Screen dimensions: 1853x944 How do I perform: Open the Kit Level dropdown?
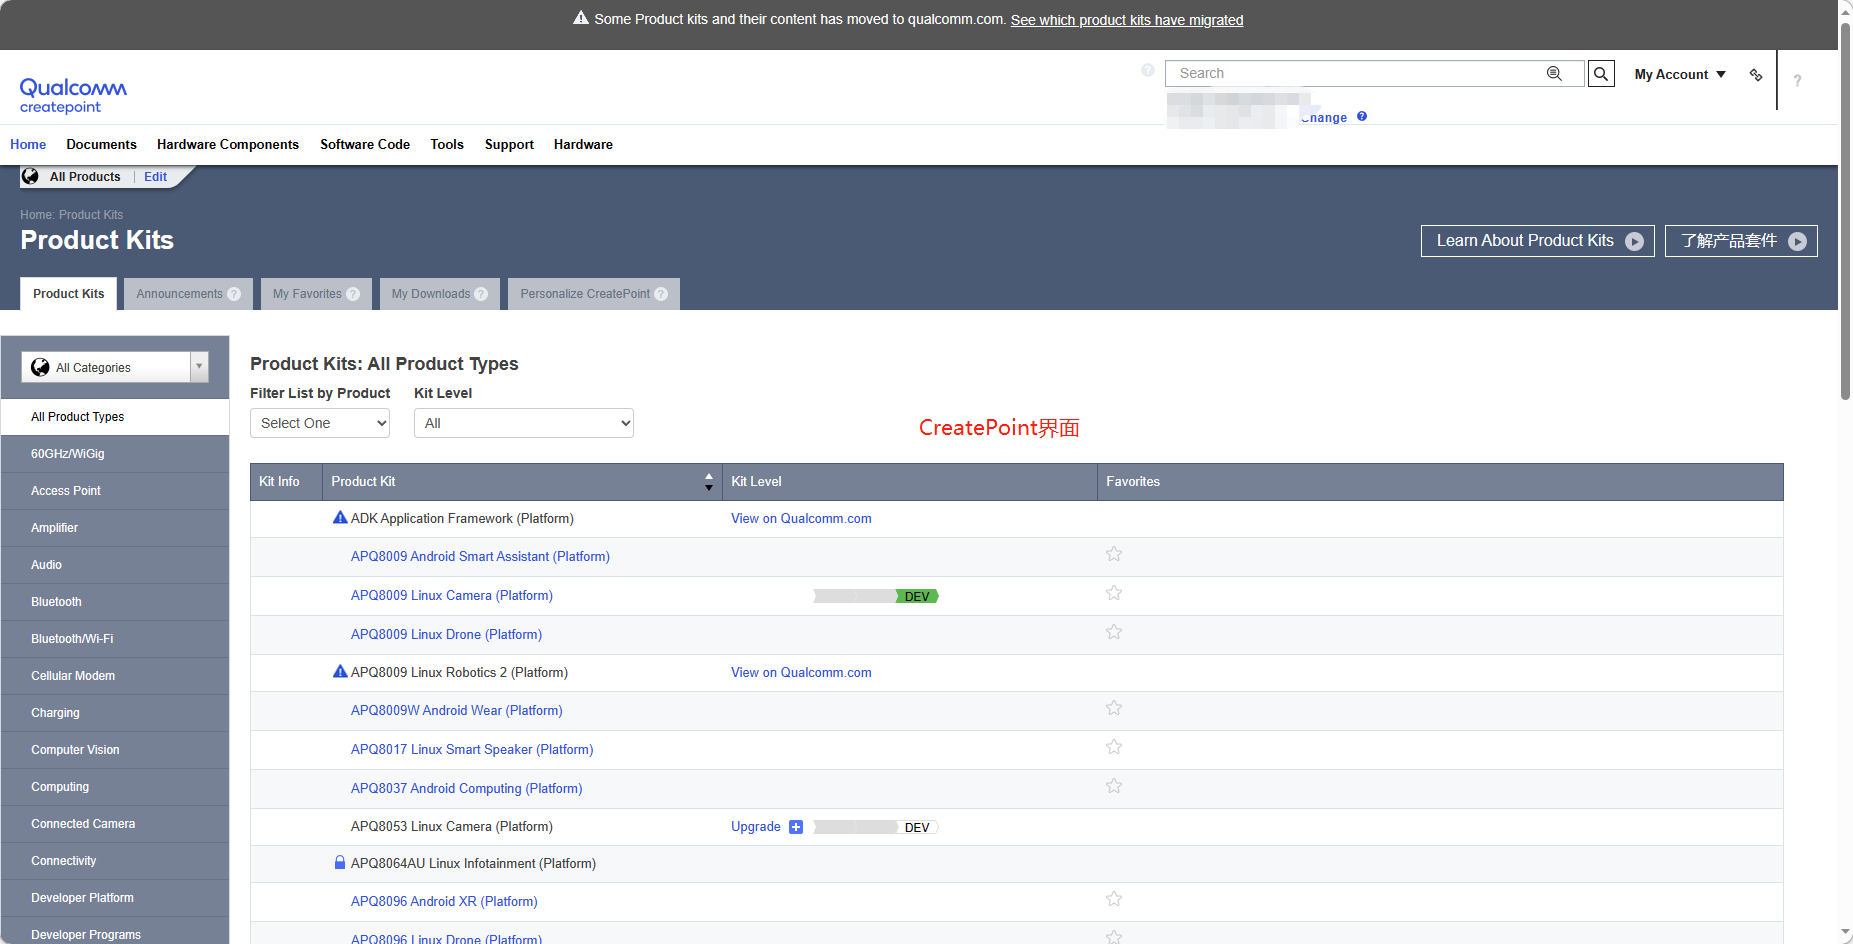coord(524,423)
